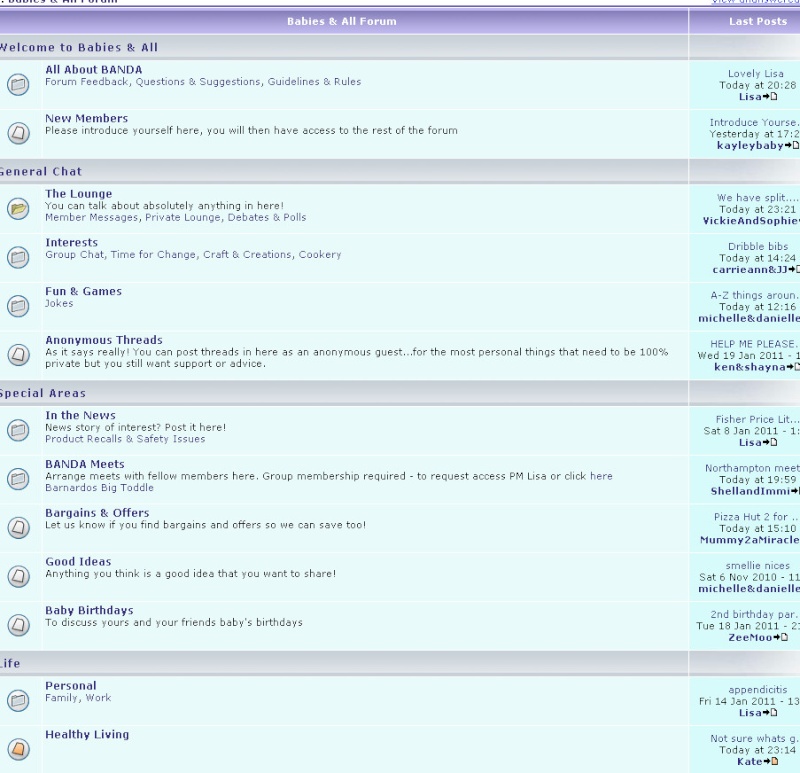Screen dimensions: 800x773
Task: Click the Personal forum folder icon
Action: (18, 701)
